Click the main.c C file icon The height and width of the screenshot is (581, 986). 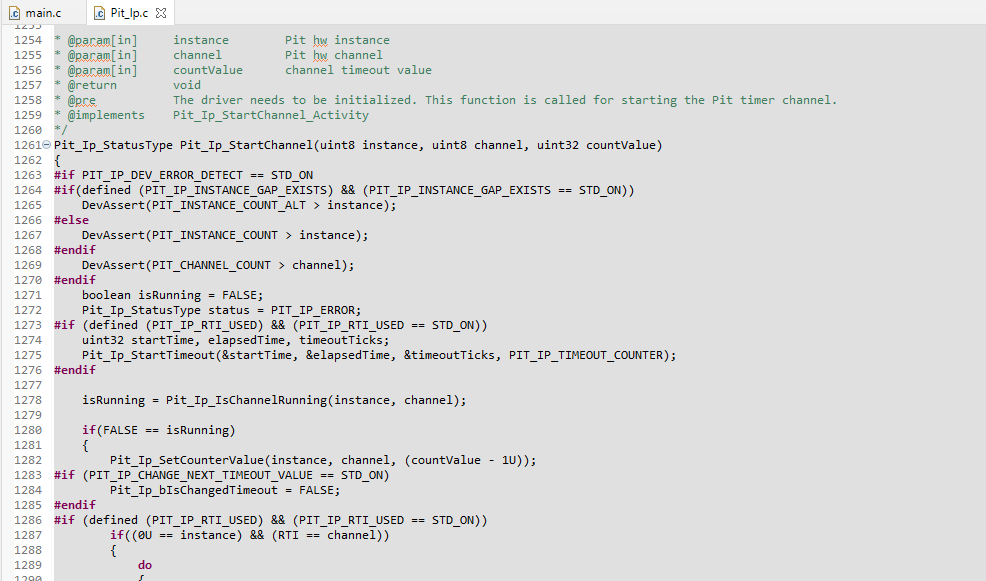point(16,12)
